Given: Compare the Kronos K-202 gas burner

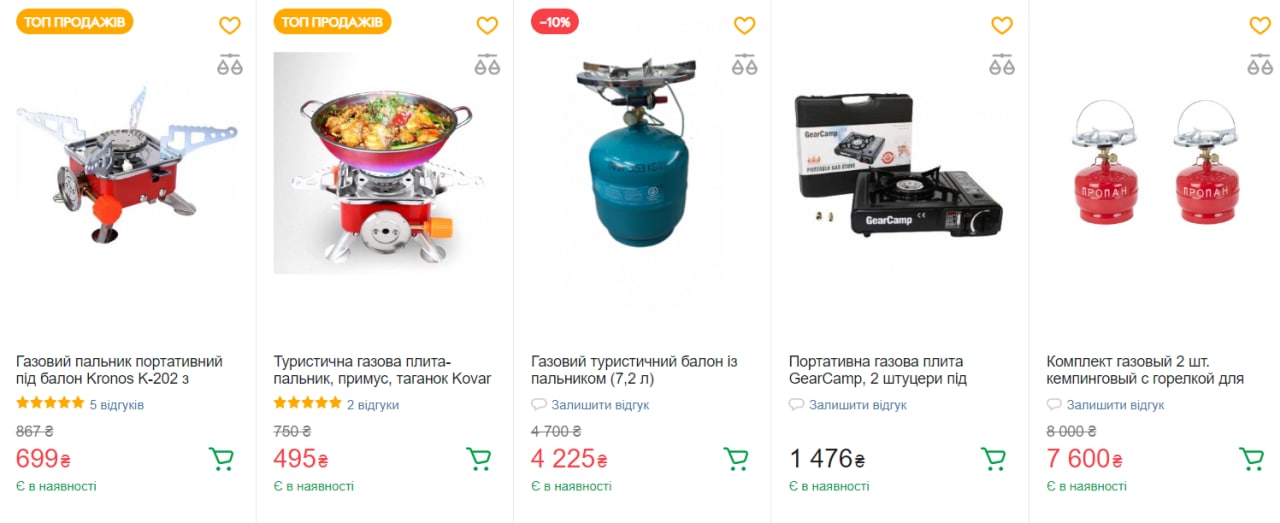Looking at the screenshot, I should pyautogui.click(x=230, y=65).
